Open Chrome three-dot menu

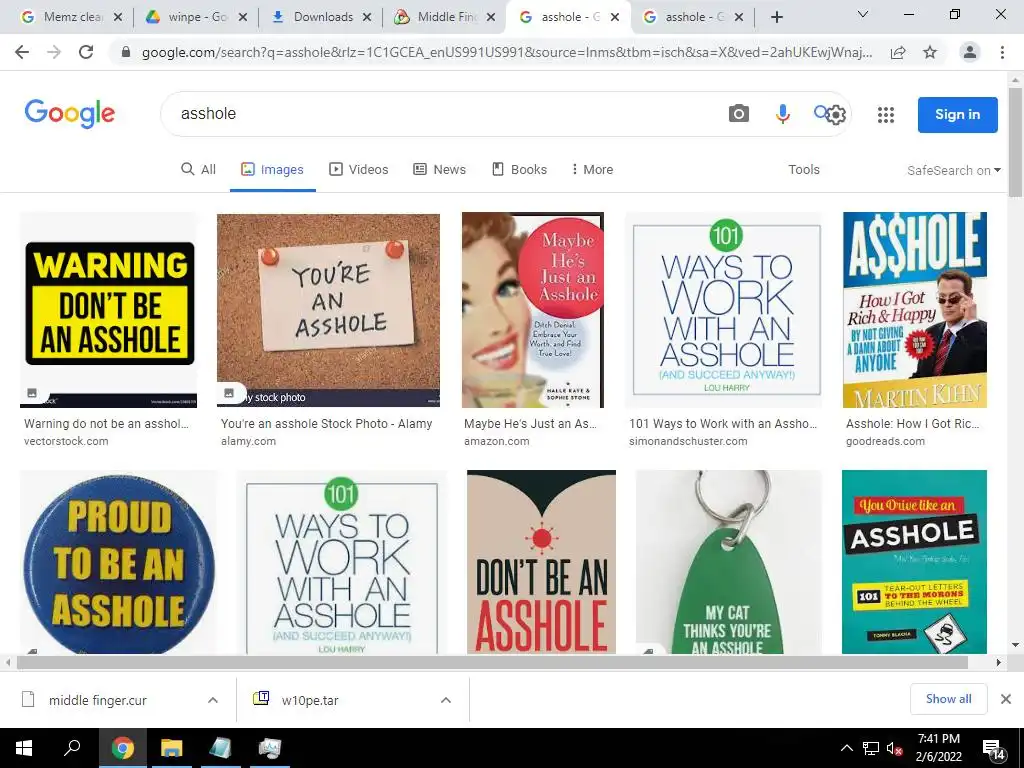click(x=1002, y=52)
